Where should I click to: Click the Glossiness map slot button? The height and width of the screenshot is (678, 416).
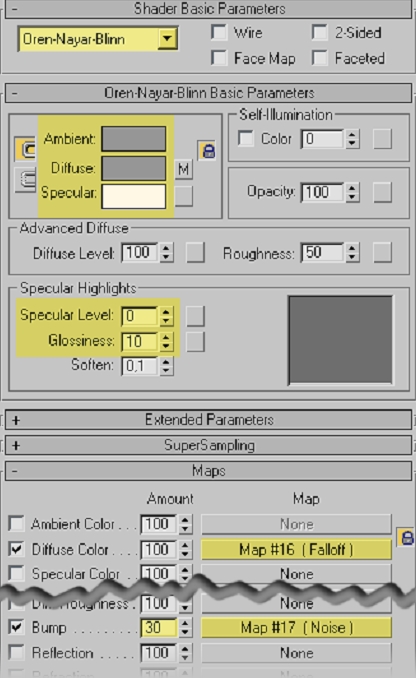(x=195, y=342)
